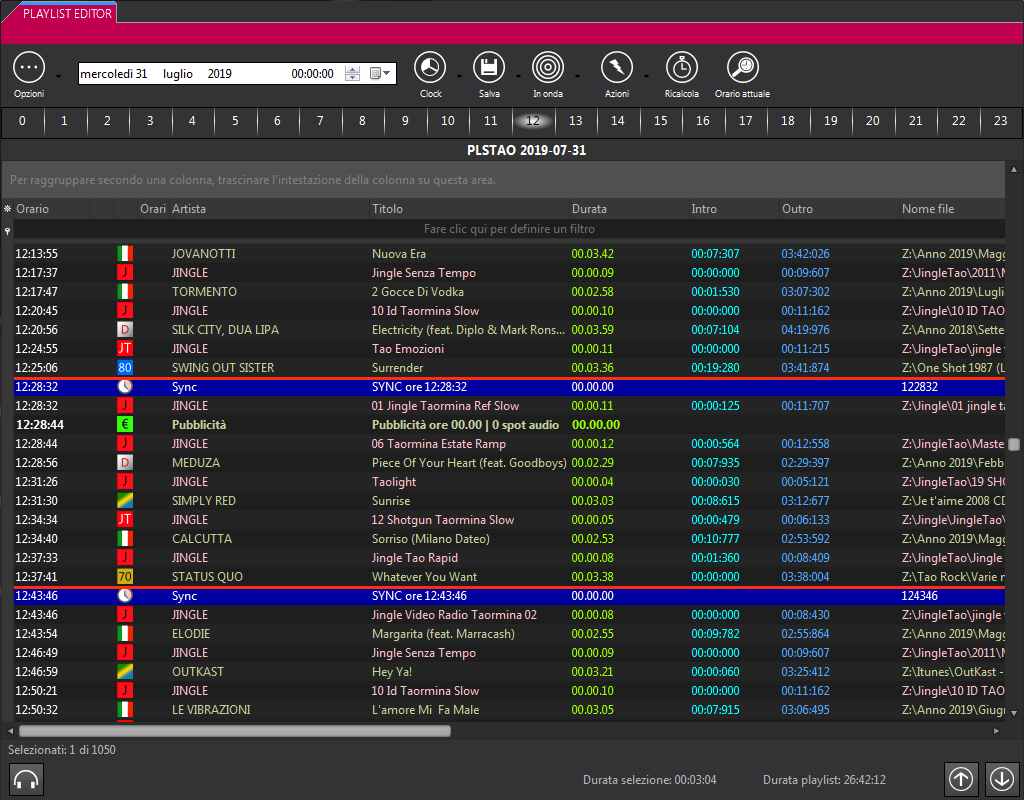Select the PLAYLIST EDITOR tab
Screen dimensions: 1024x800
coord(60,13)
